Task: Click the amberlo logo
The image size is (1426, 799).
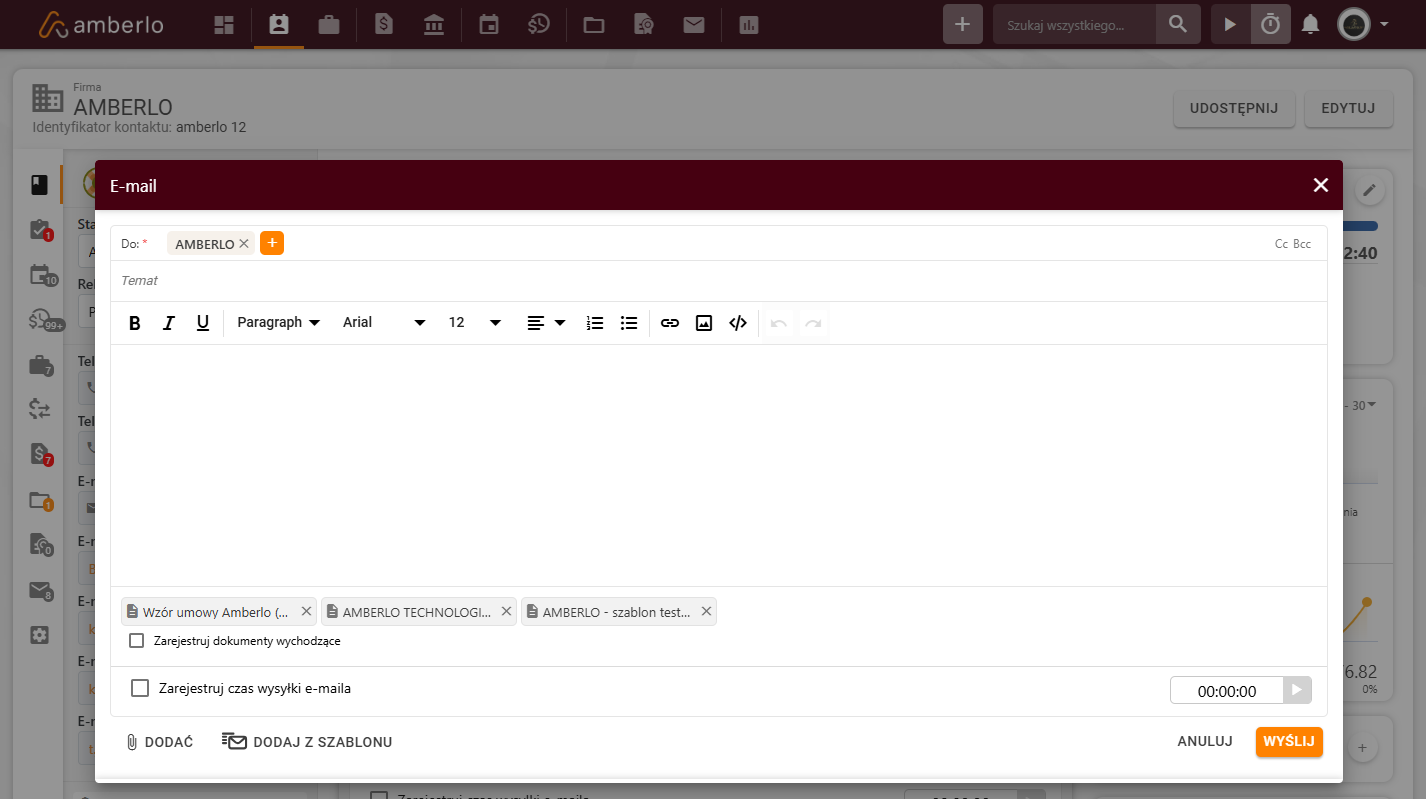Action: coord(101,25)
